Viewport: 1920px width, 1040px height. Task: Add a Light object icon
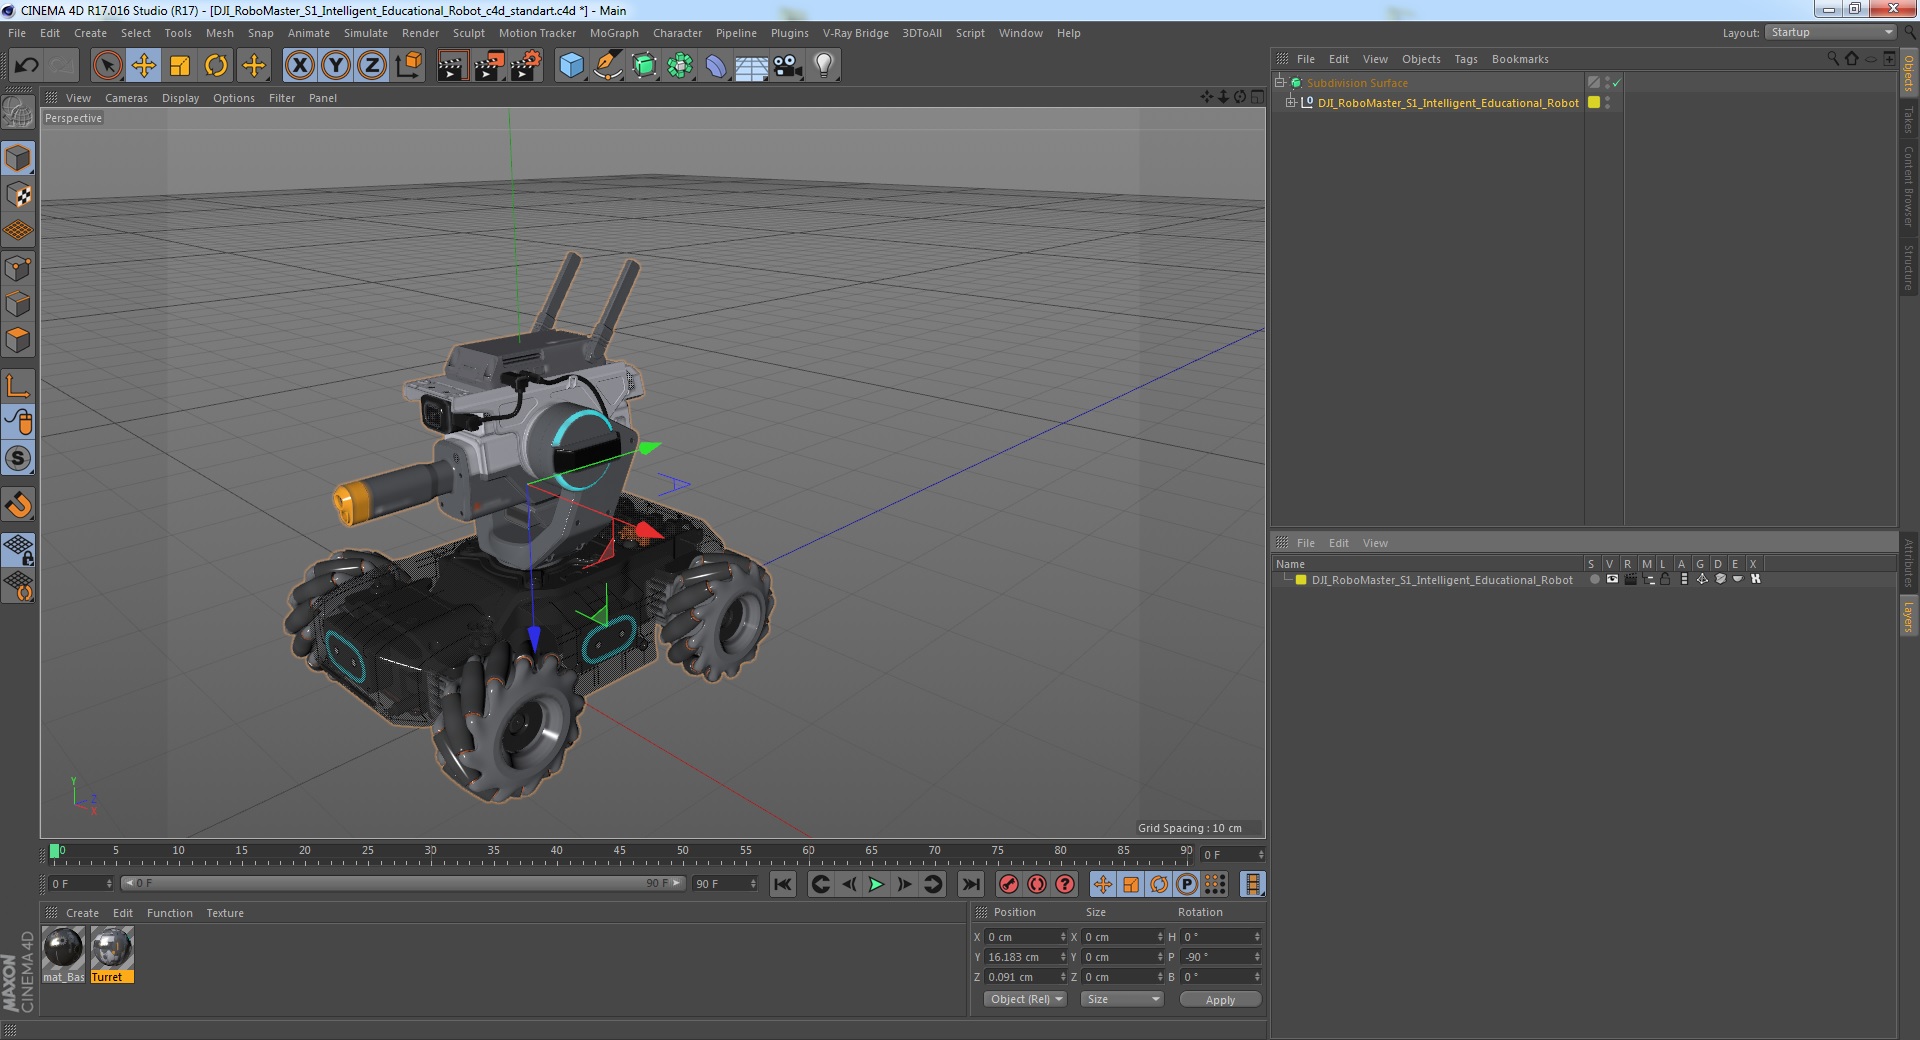(824, 66)
